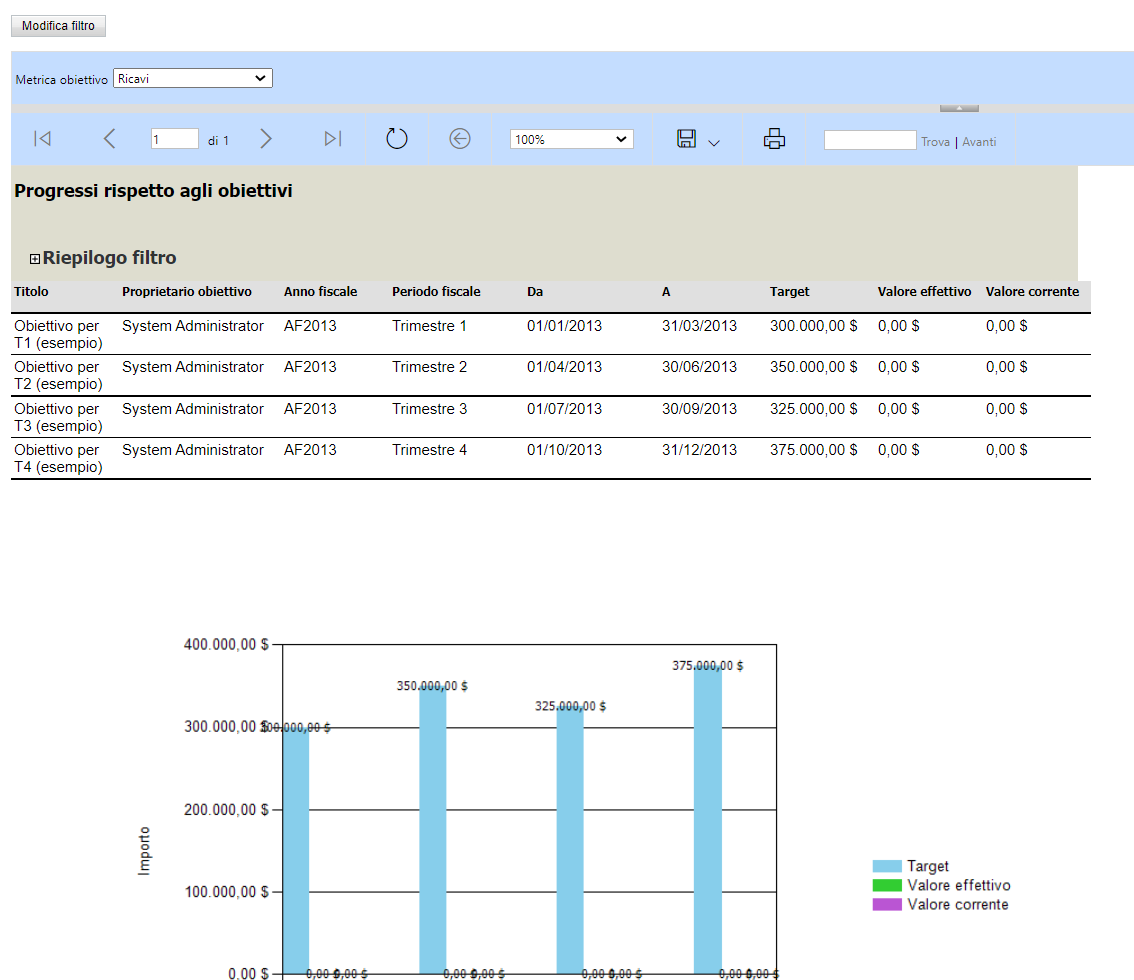Jump to the last page of the report

point(332,139)
